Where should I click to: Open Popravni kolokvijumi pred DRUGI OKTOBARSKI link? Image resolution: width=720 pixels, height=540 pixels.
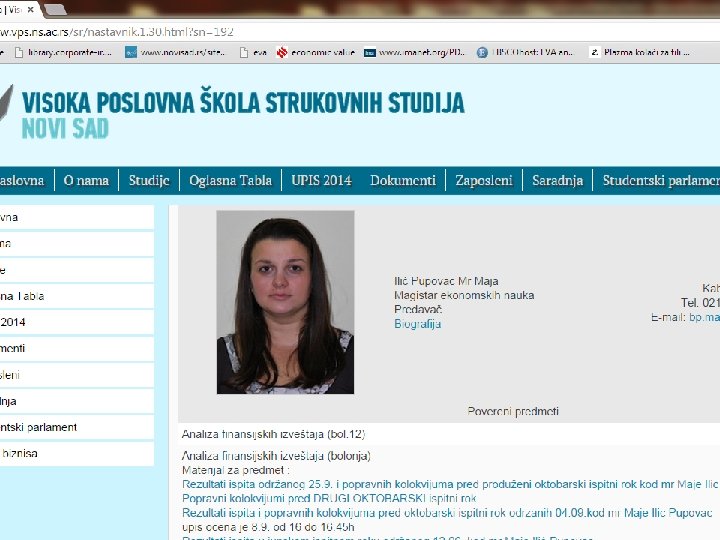click(x=329, y=498)
